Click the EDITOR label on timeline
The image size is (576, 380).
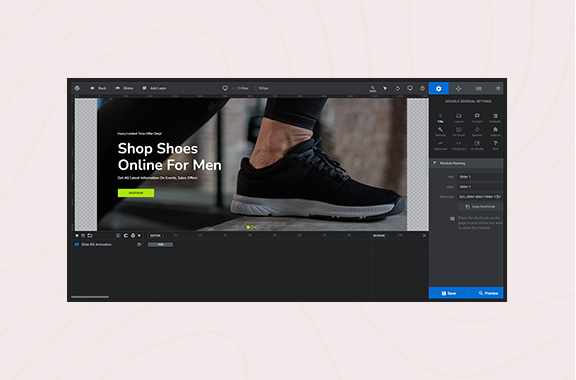pos(155,236)
